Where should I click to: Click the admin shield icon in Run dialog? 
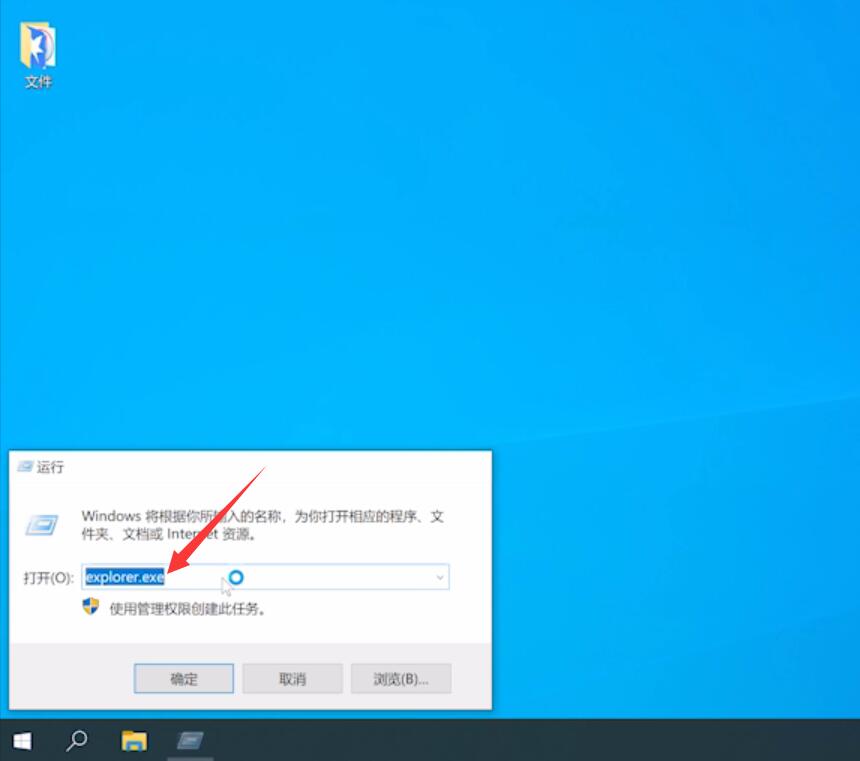pyautogui.click(x=90, y=606)
